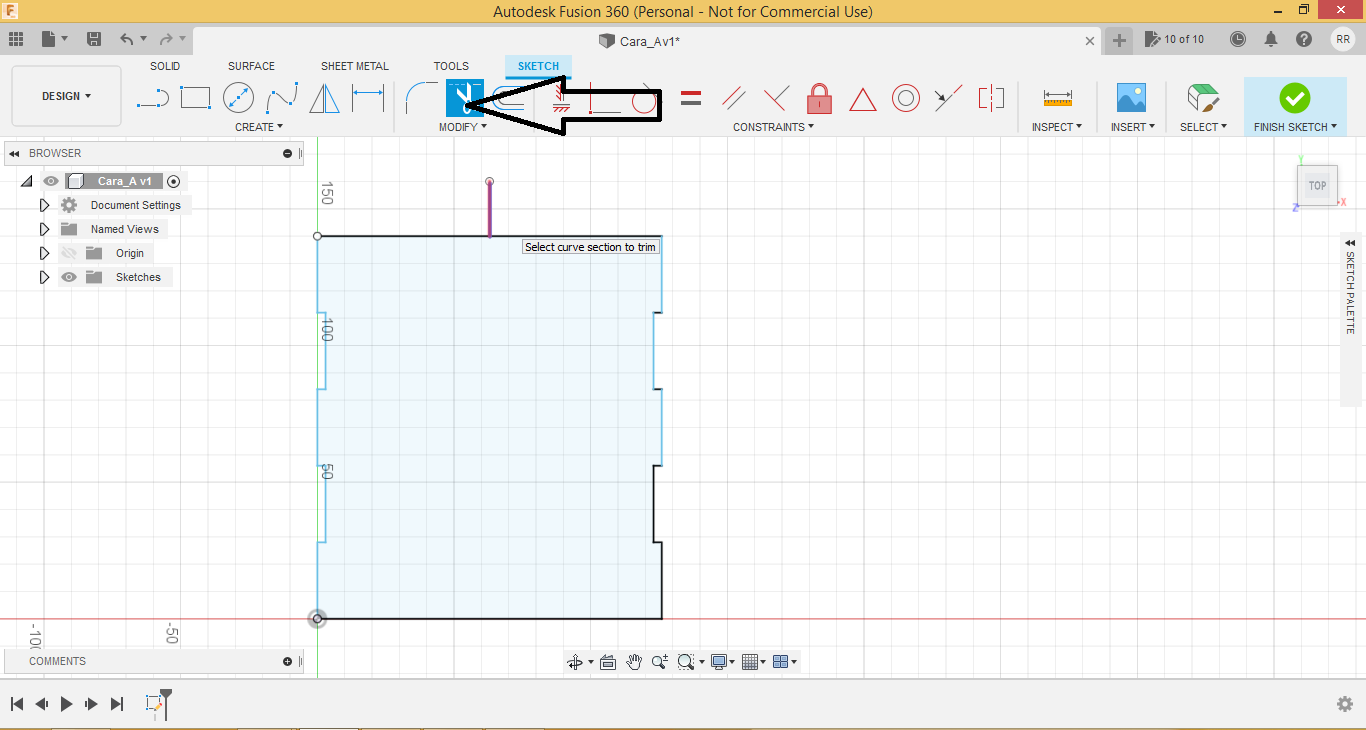
Task: Open a new design tab
Action: [x=1119, y=40]
